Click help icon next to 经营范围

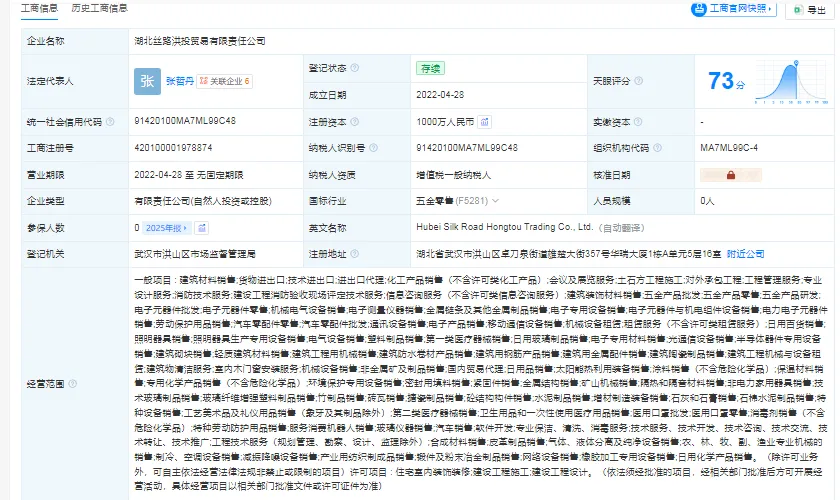tap(73, 384)
